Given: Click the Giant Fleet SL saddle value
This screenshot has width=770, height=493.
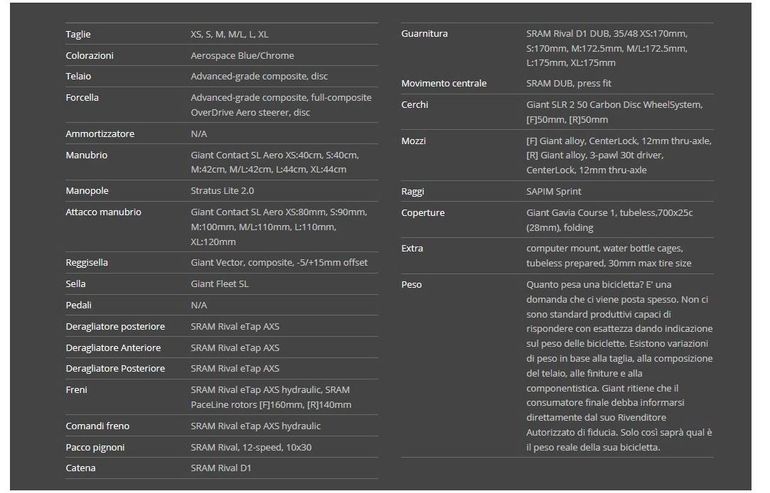Looking at the screenshot, I should 219,284.
